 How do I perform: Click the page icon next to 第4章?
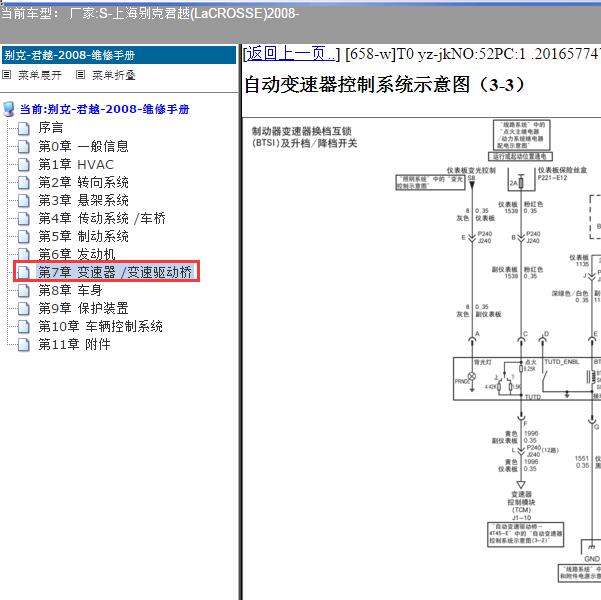[x=24, y=219]
